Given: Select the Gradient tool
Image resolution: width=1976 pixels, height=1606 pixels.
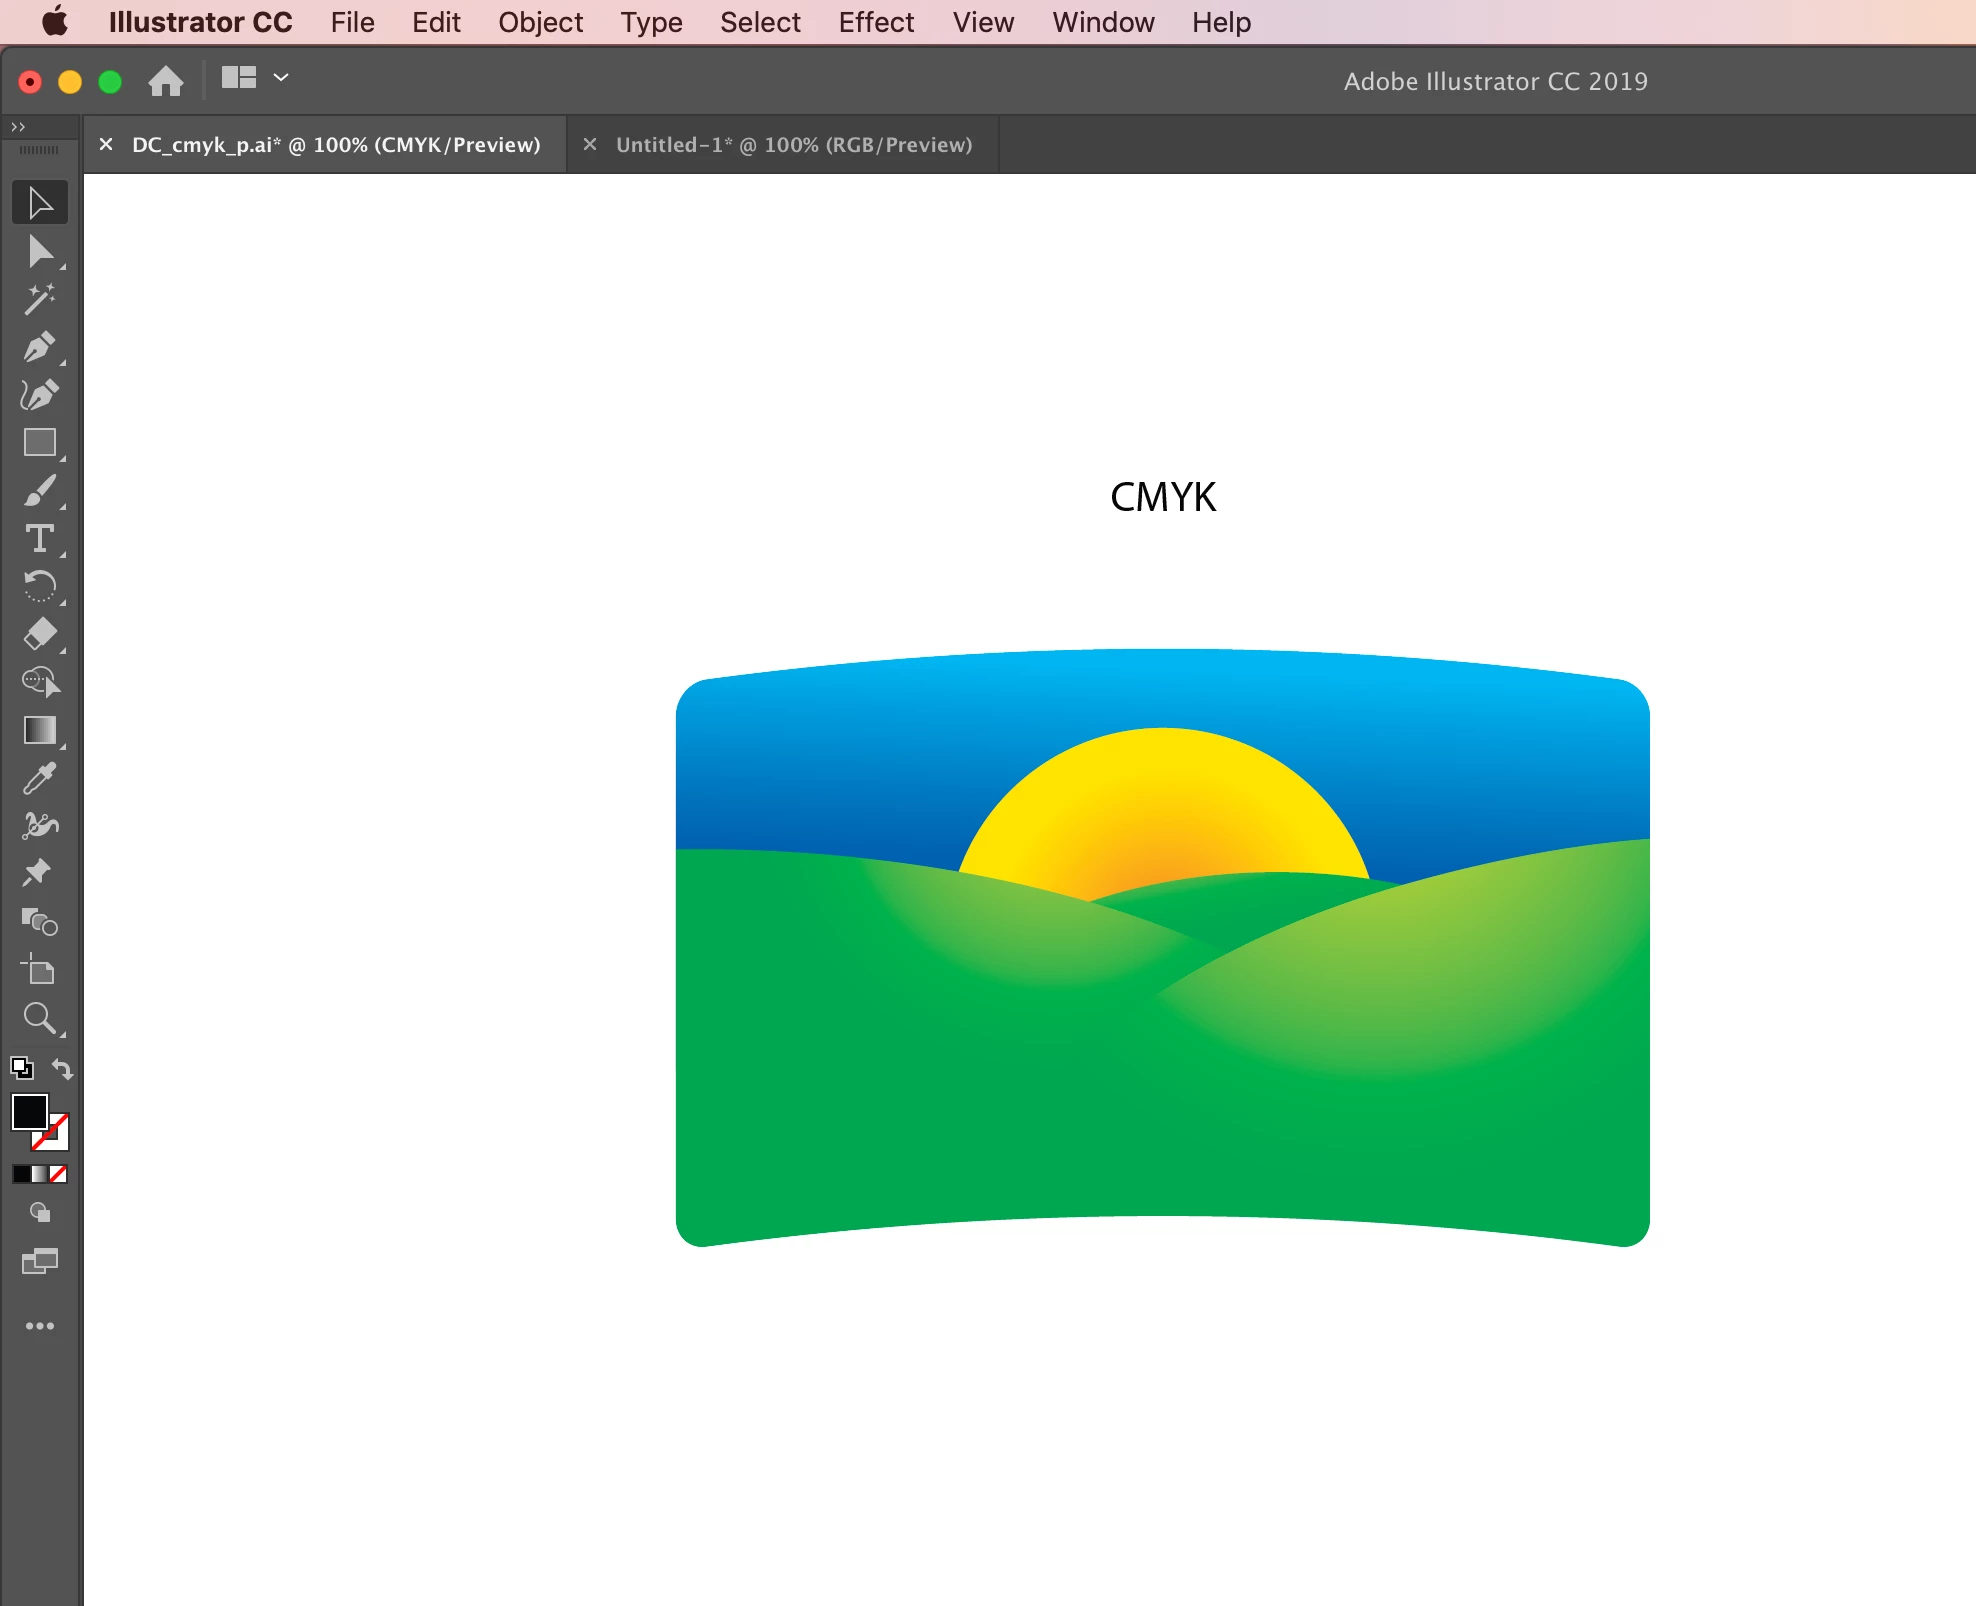Looking at the screenshot, I should click(40, 730).
